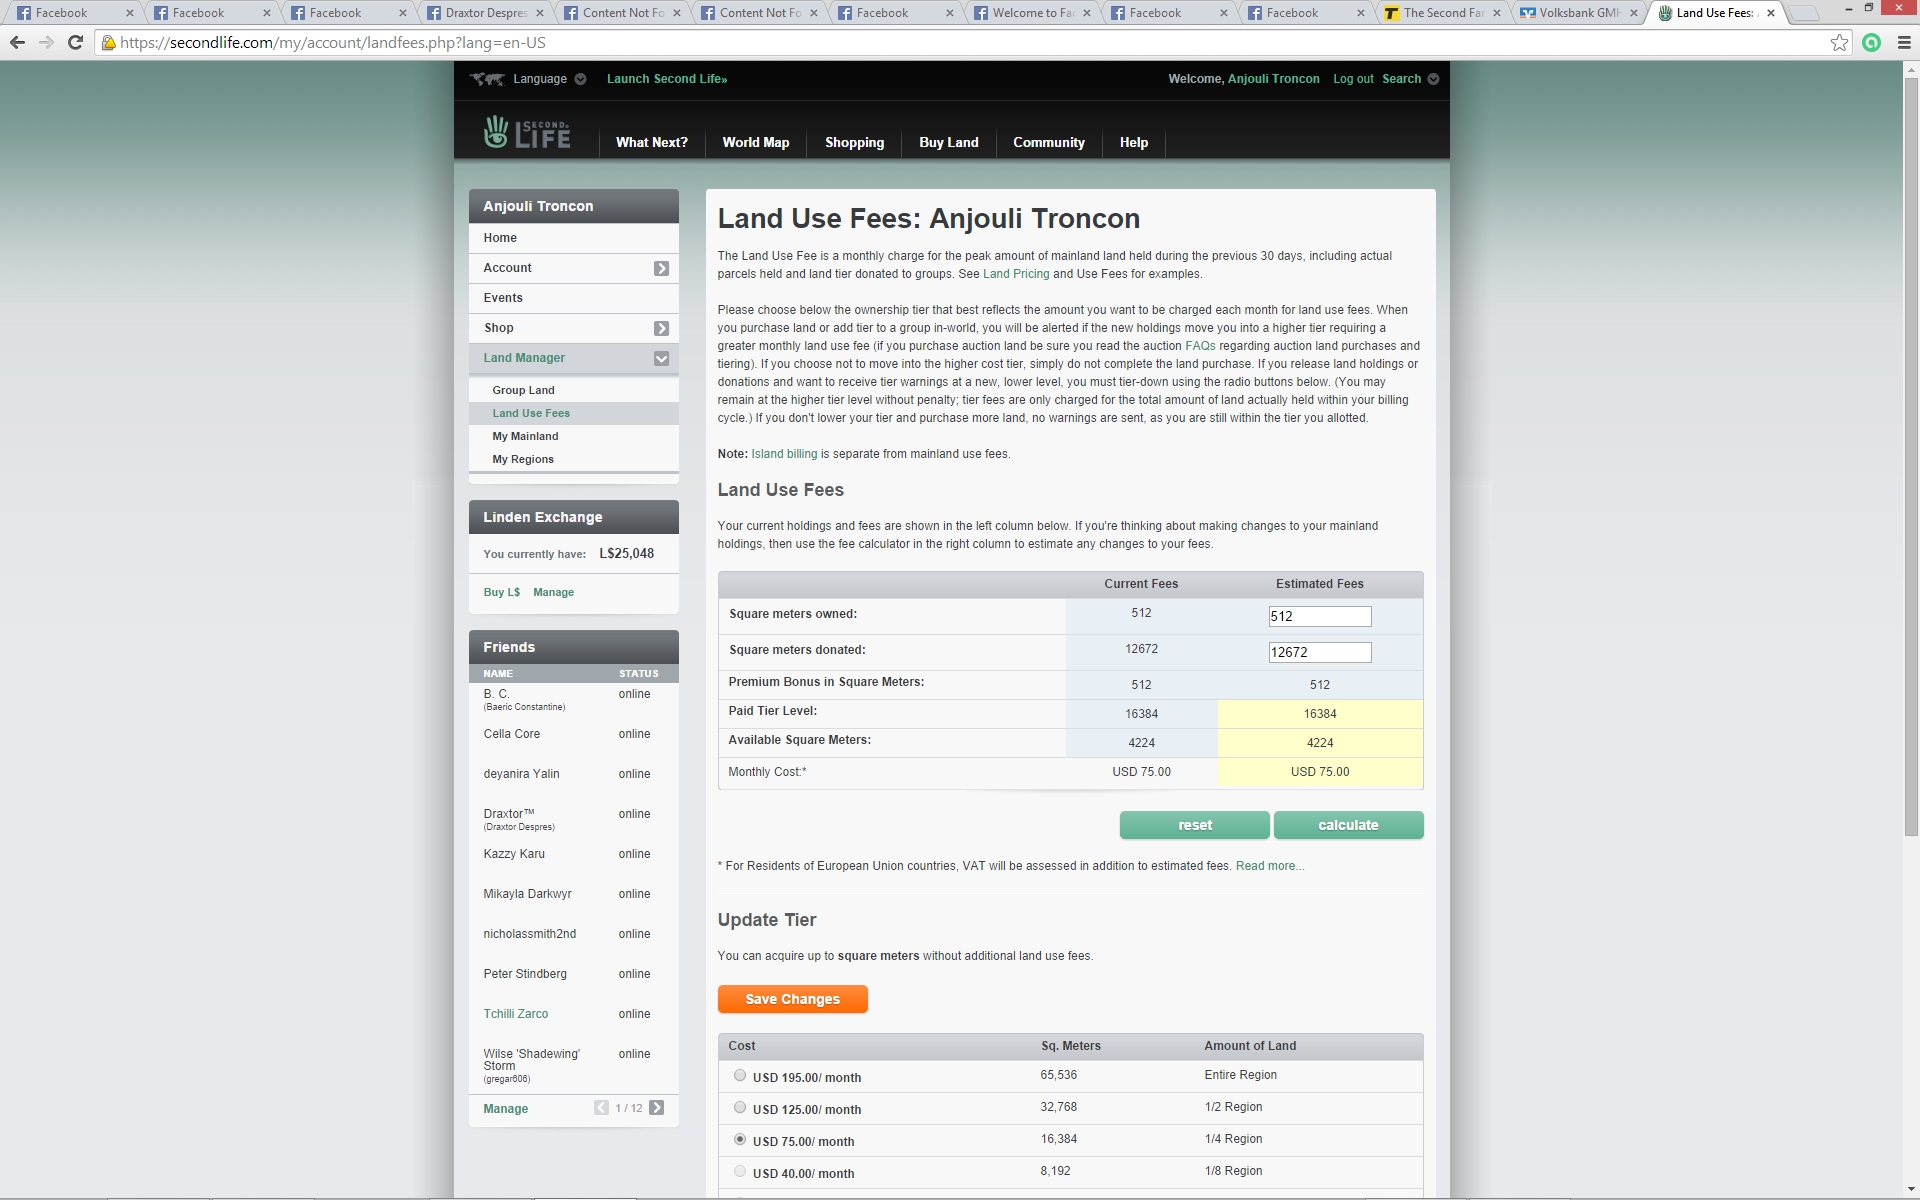Select USD 195.00/month tier radio
1920x1200 pixels.
click(740, 1075)
